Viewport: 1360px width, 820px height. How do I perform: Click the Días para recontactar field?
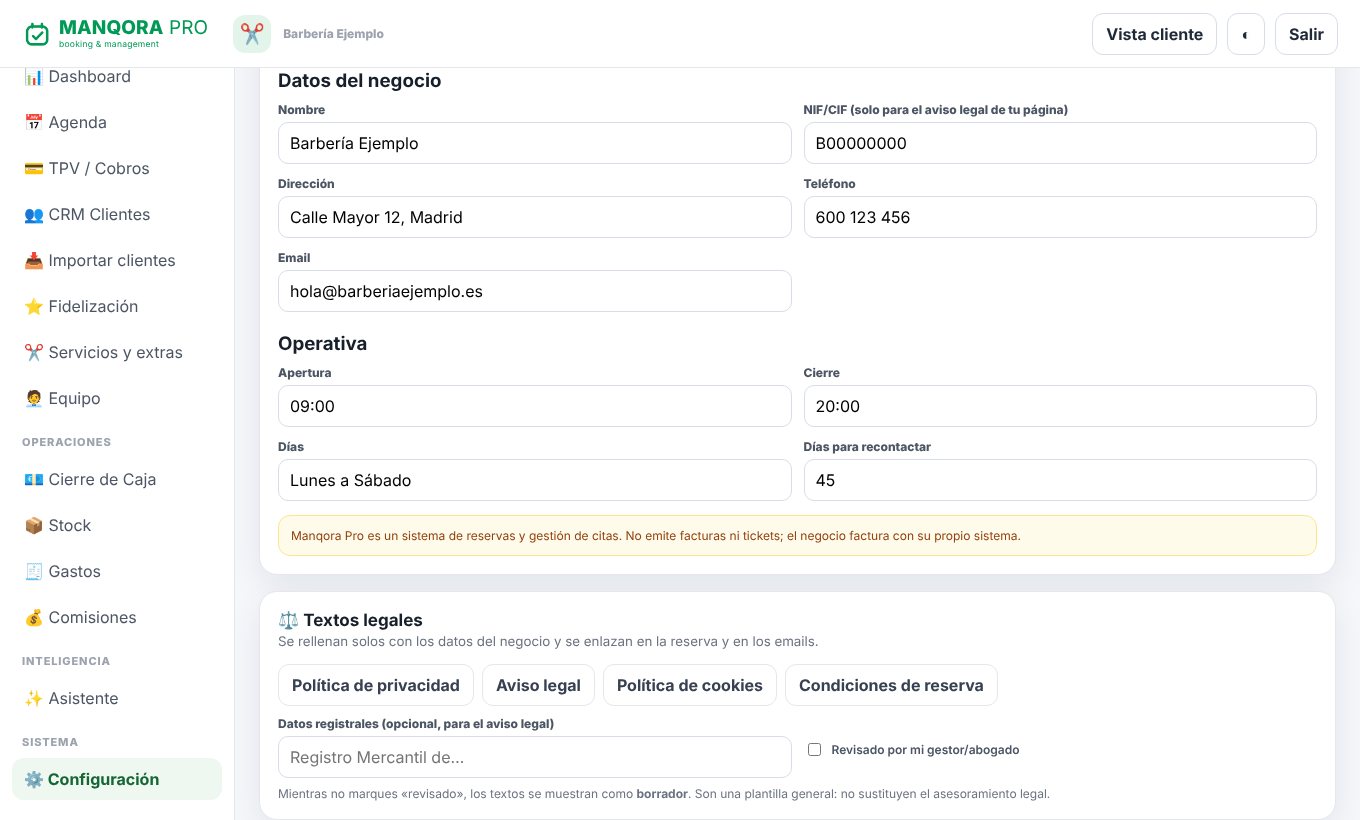coord(1060,480)
